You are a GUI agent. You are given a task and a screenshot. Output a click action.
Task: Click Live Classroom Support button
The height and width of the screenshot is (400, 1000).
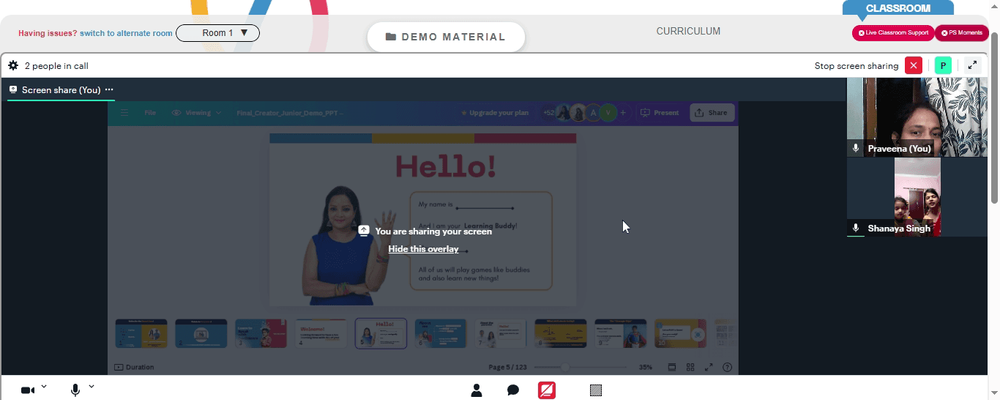893,33
